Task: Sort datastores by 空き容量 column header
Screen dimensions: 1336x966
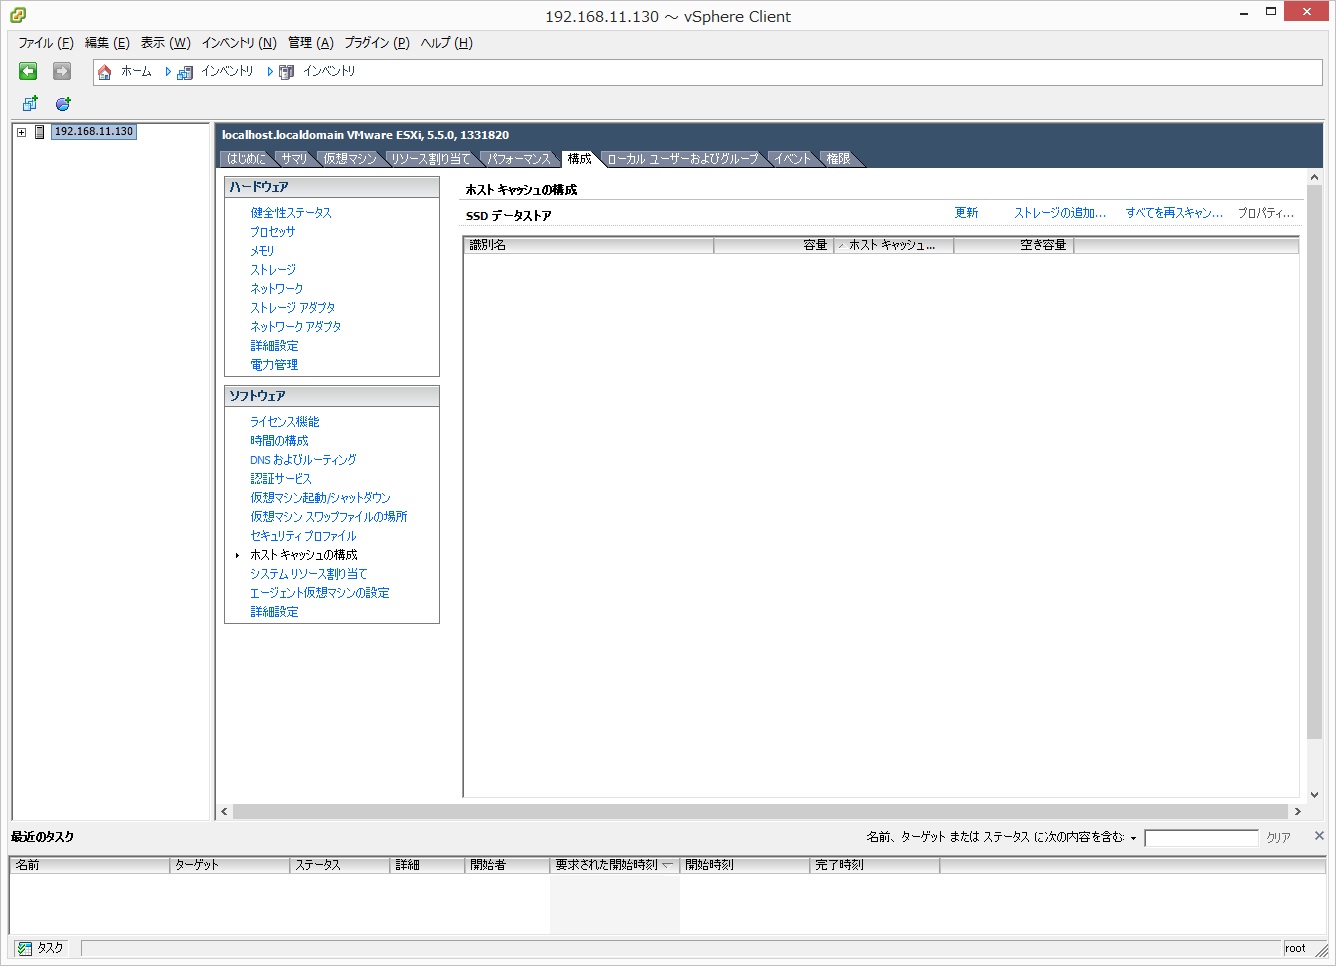Action: pyautogui.click(x=1014, y=245)
